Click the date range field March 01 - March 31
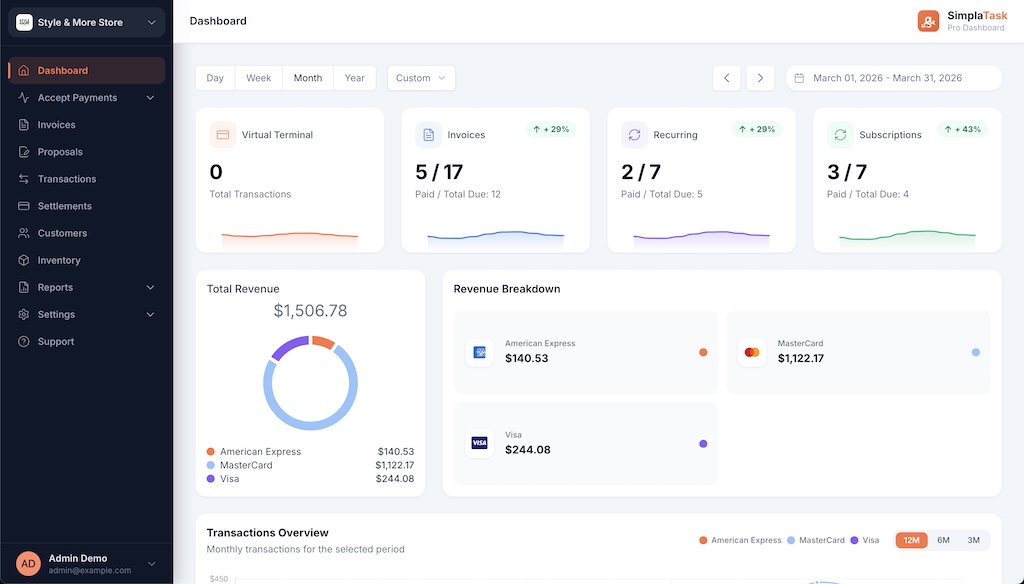This screenshot has height=584, width=1024. 893,78
